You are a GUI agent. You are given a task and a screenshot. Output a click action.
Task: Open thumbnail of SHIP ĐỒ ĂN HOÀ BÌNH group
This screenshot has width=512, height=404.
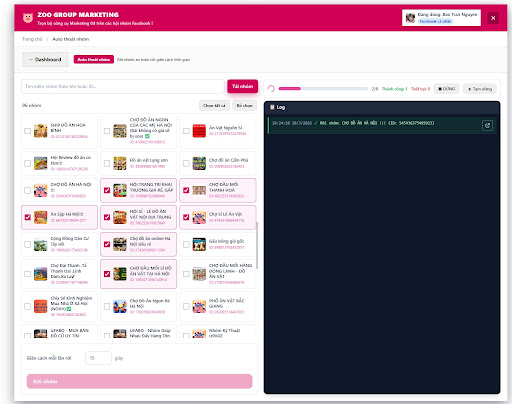pyautogui.click(x=41, y=131)
